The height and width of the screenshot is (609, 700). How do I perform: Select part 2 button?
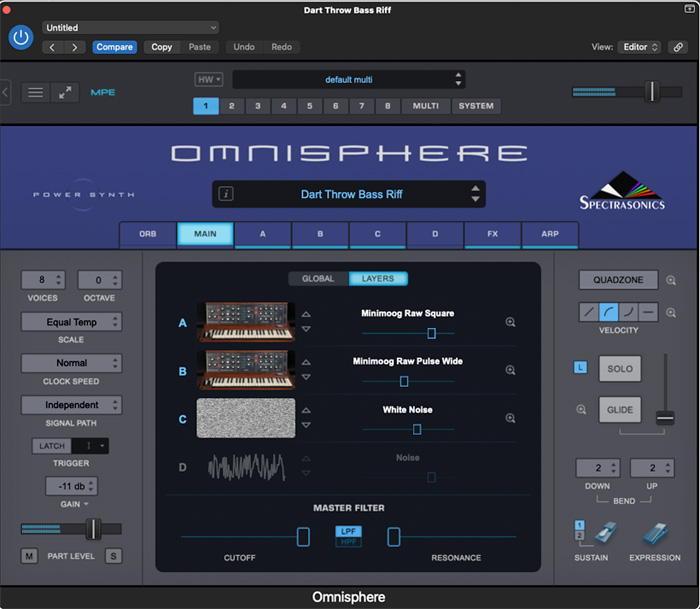(231, 106)
